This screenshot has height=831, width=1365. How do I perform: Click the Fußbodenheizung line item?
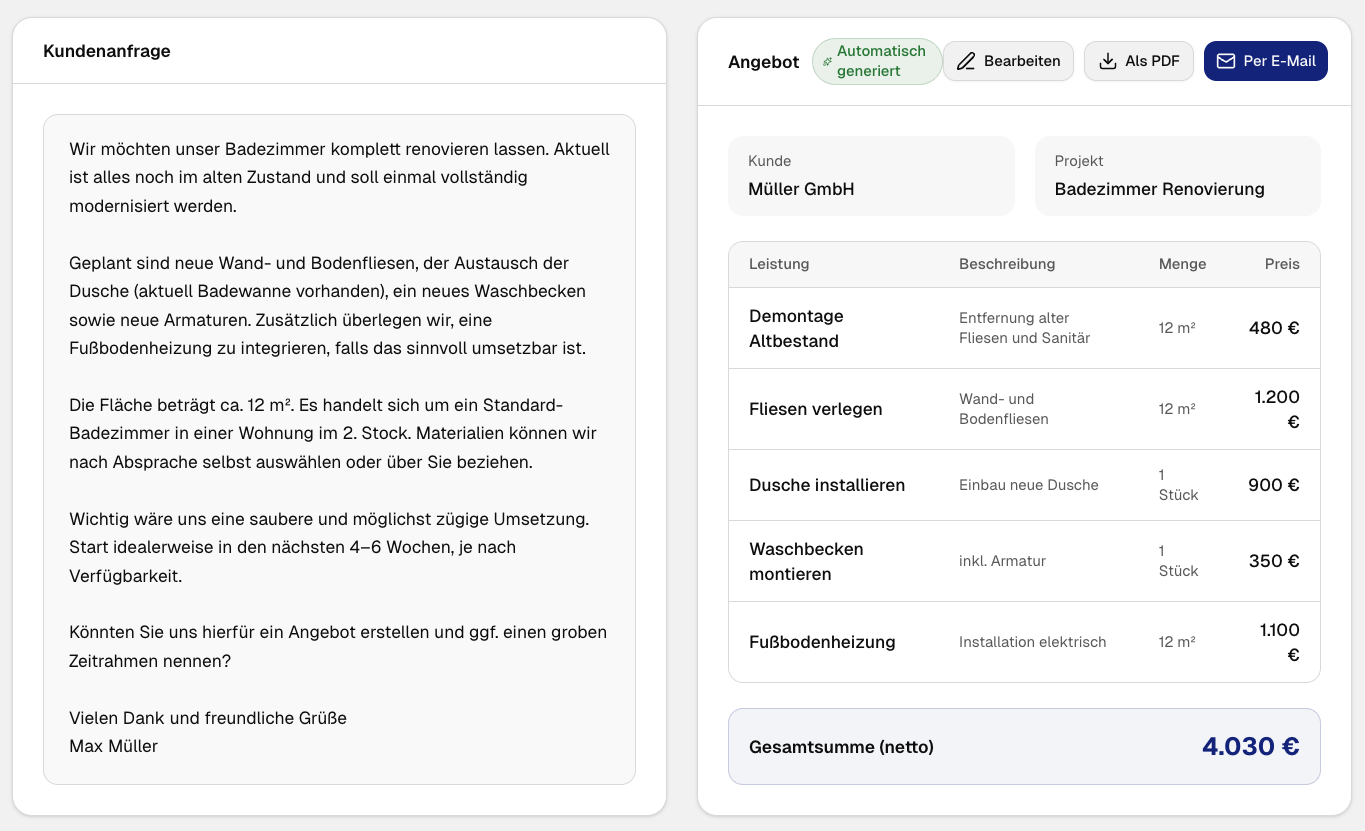tap(1024, 641)
